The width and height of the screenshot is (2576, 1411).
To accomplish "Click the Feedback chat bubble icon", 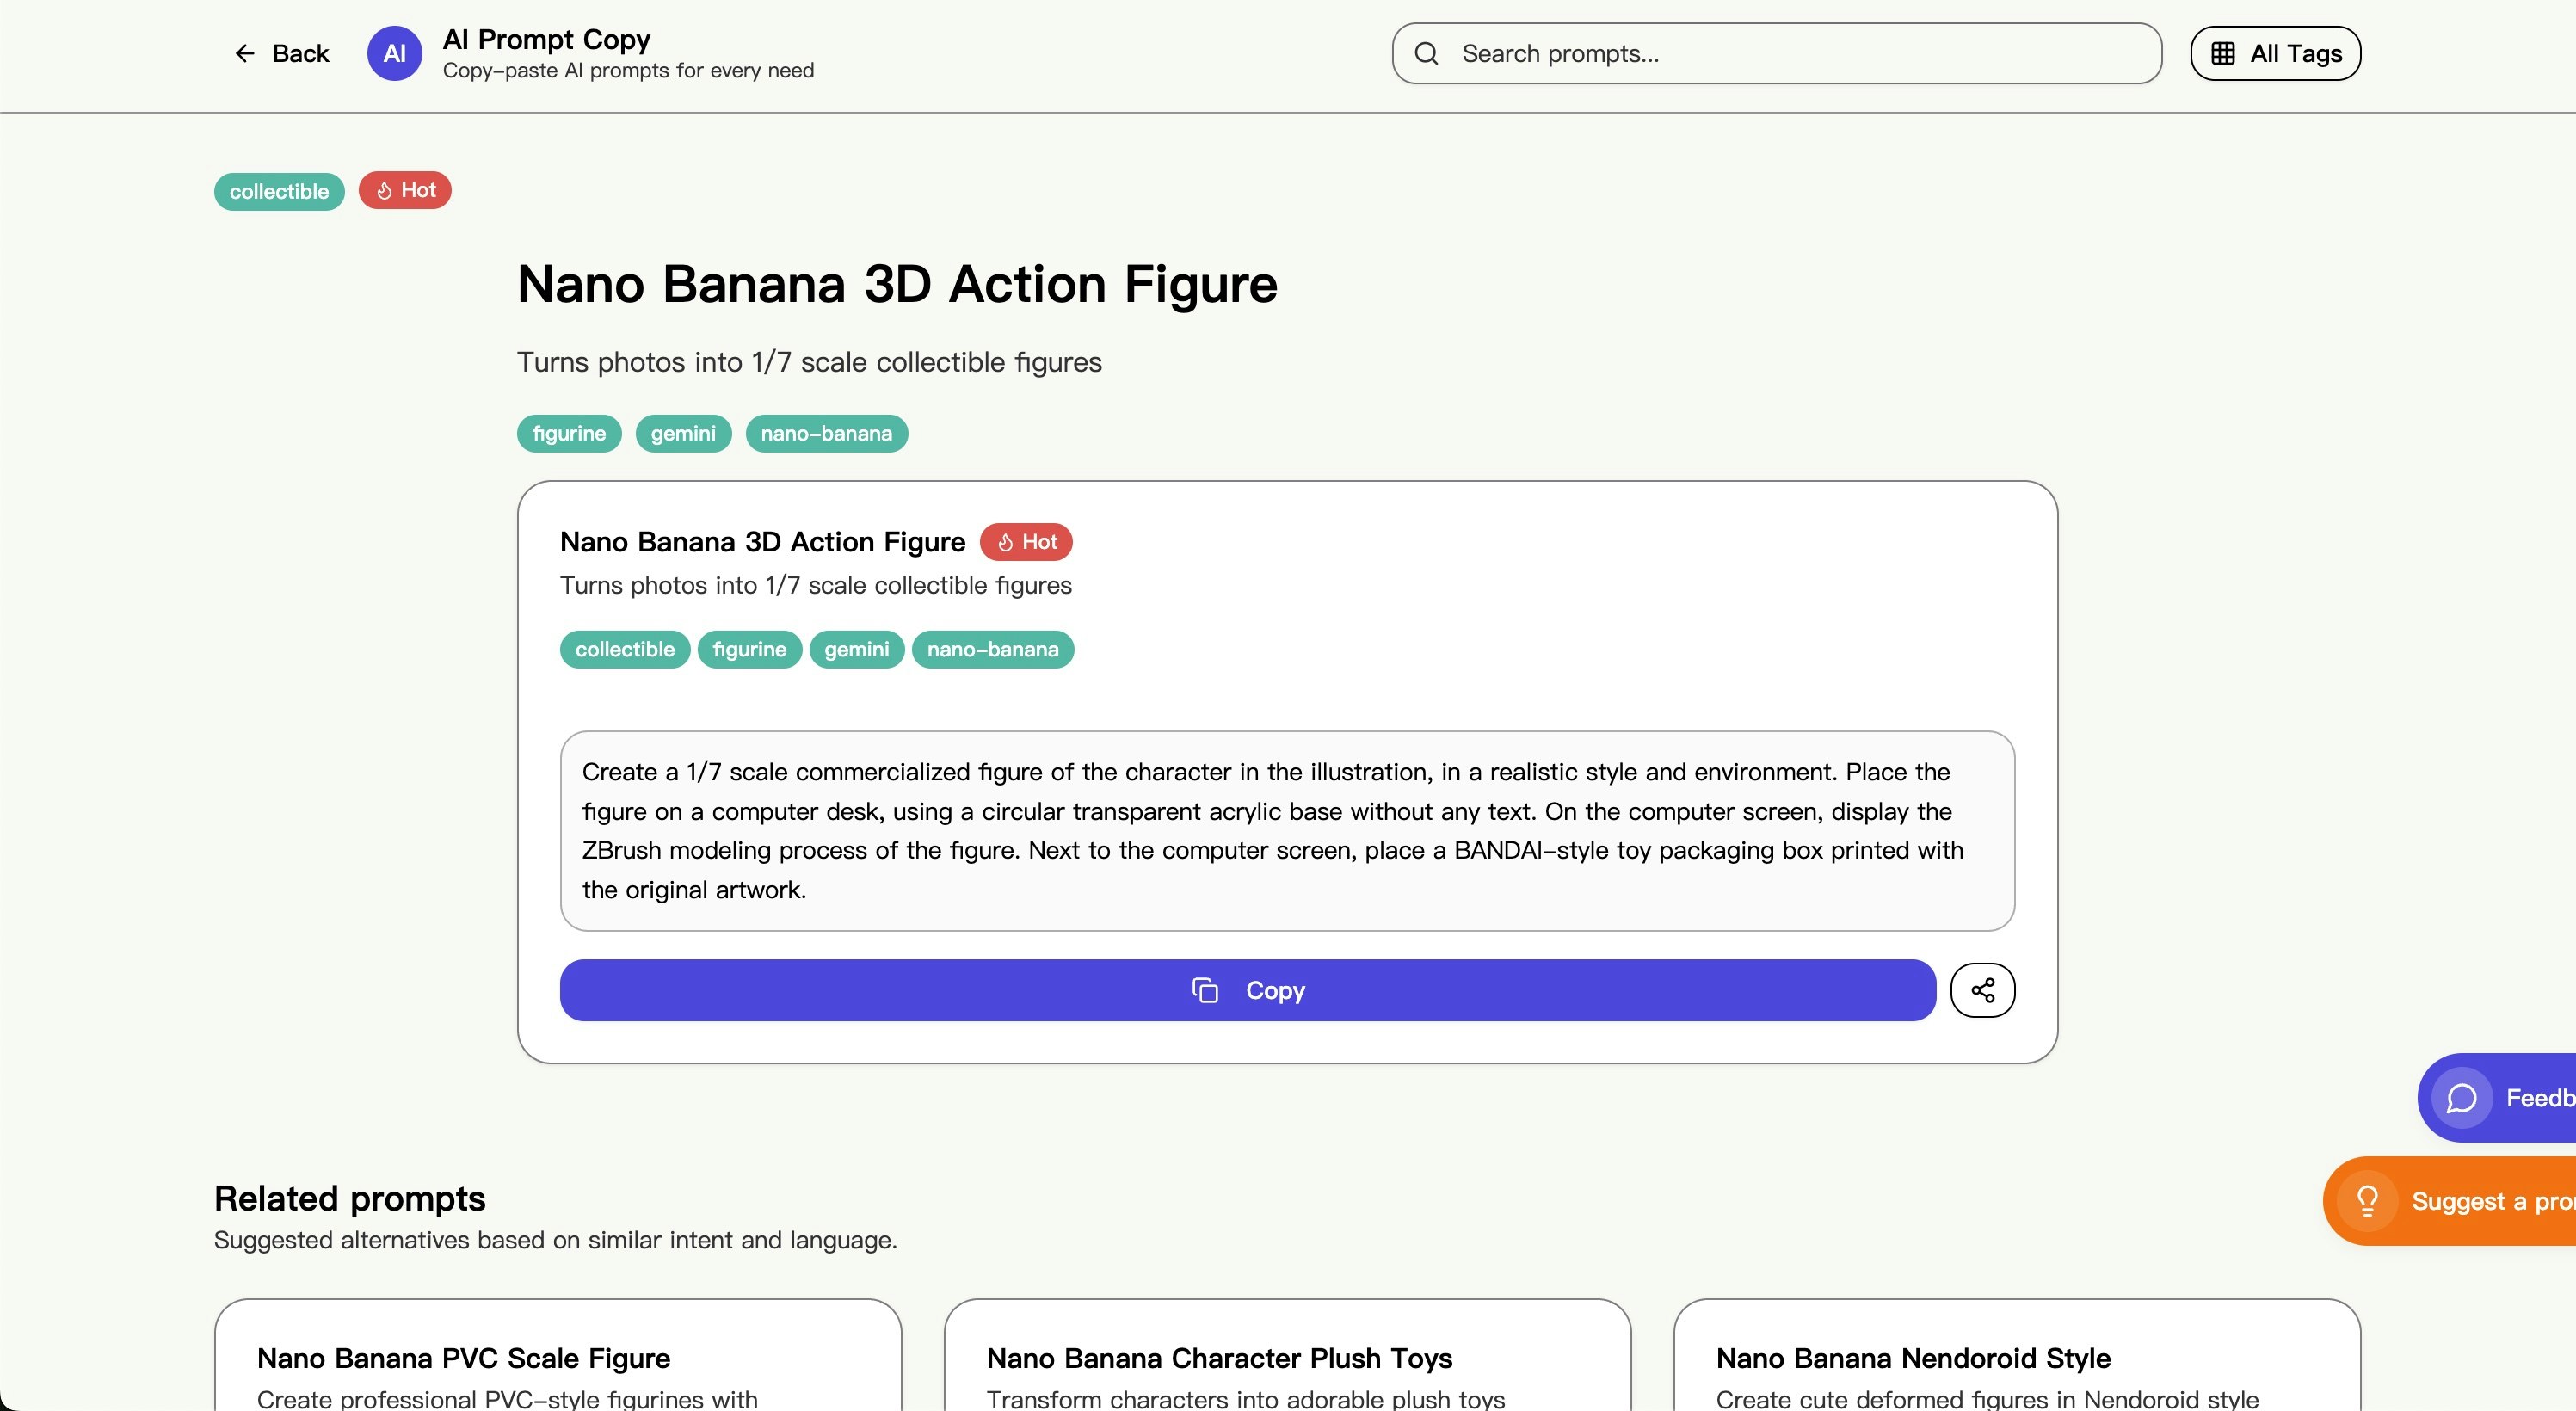I will (2461, 1098).
